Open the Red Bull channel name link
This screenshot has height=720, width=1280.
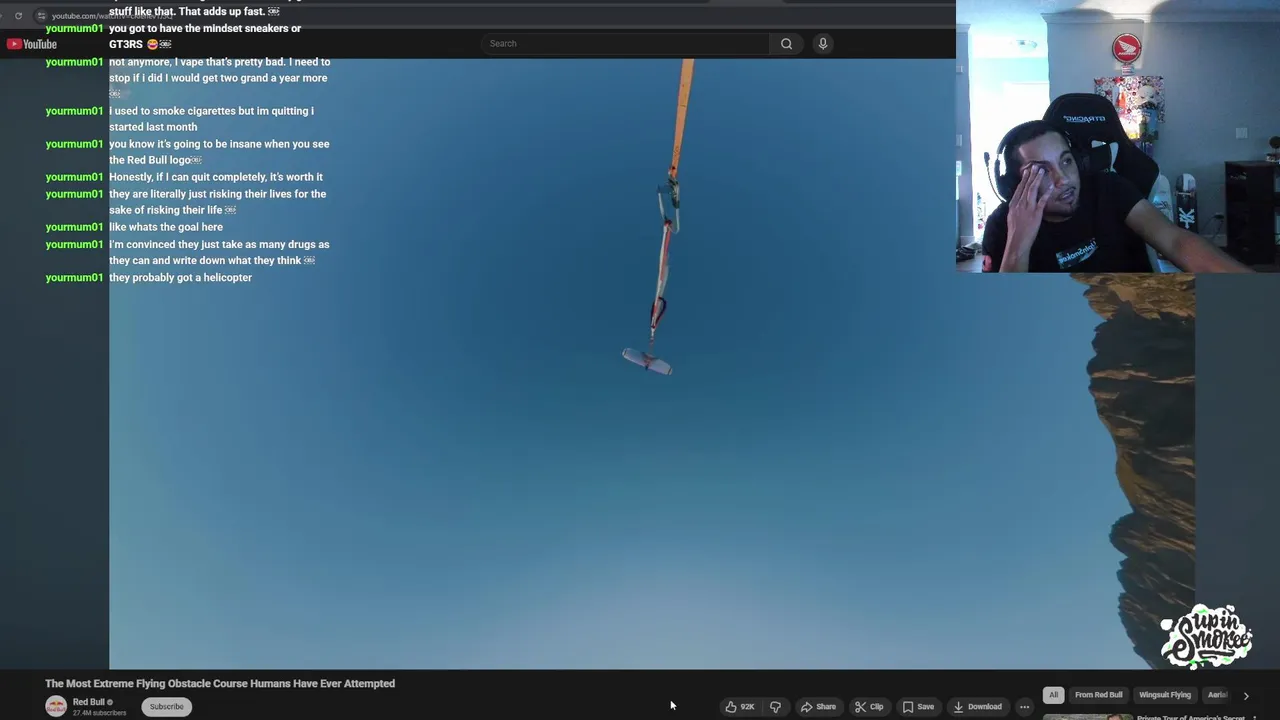click(x=89, y=702)
